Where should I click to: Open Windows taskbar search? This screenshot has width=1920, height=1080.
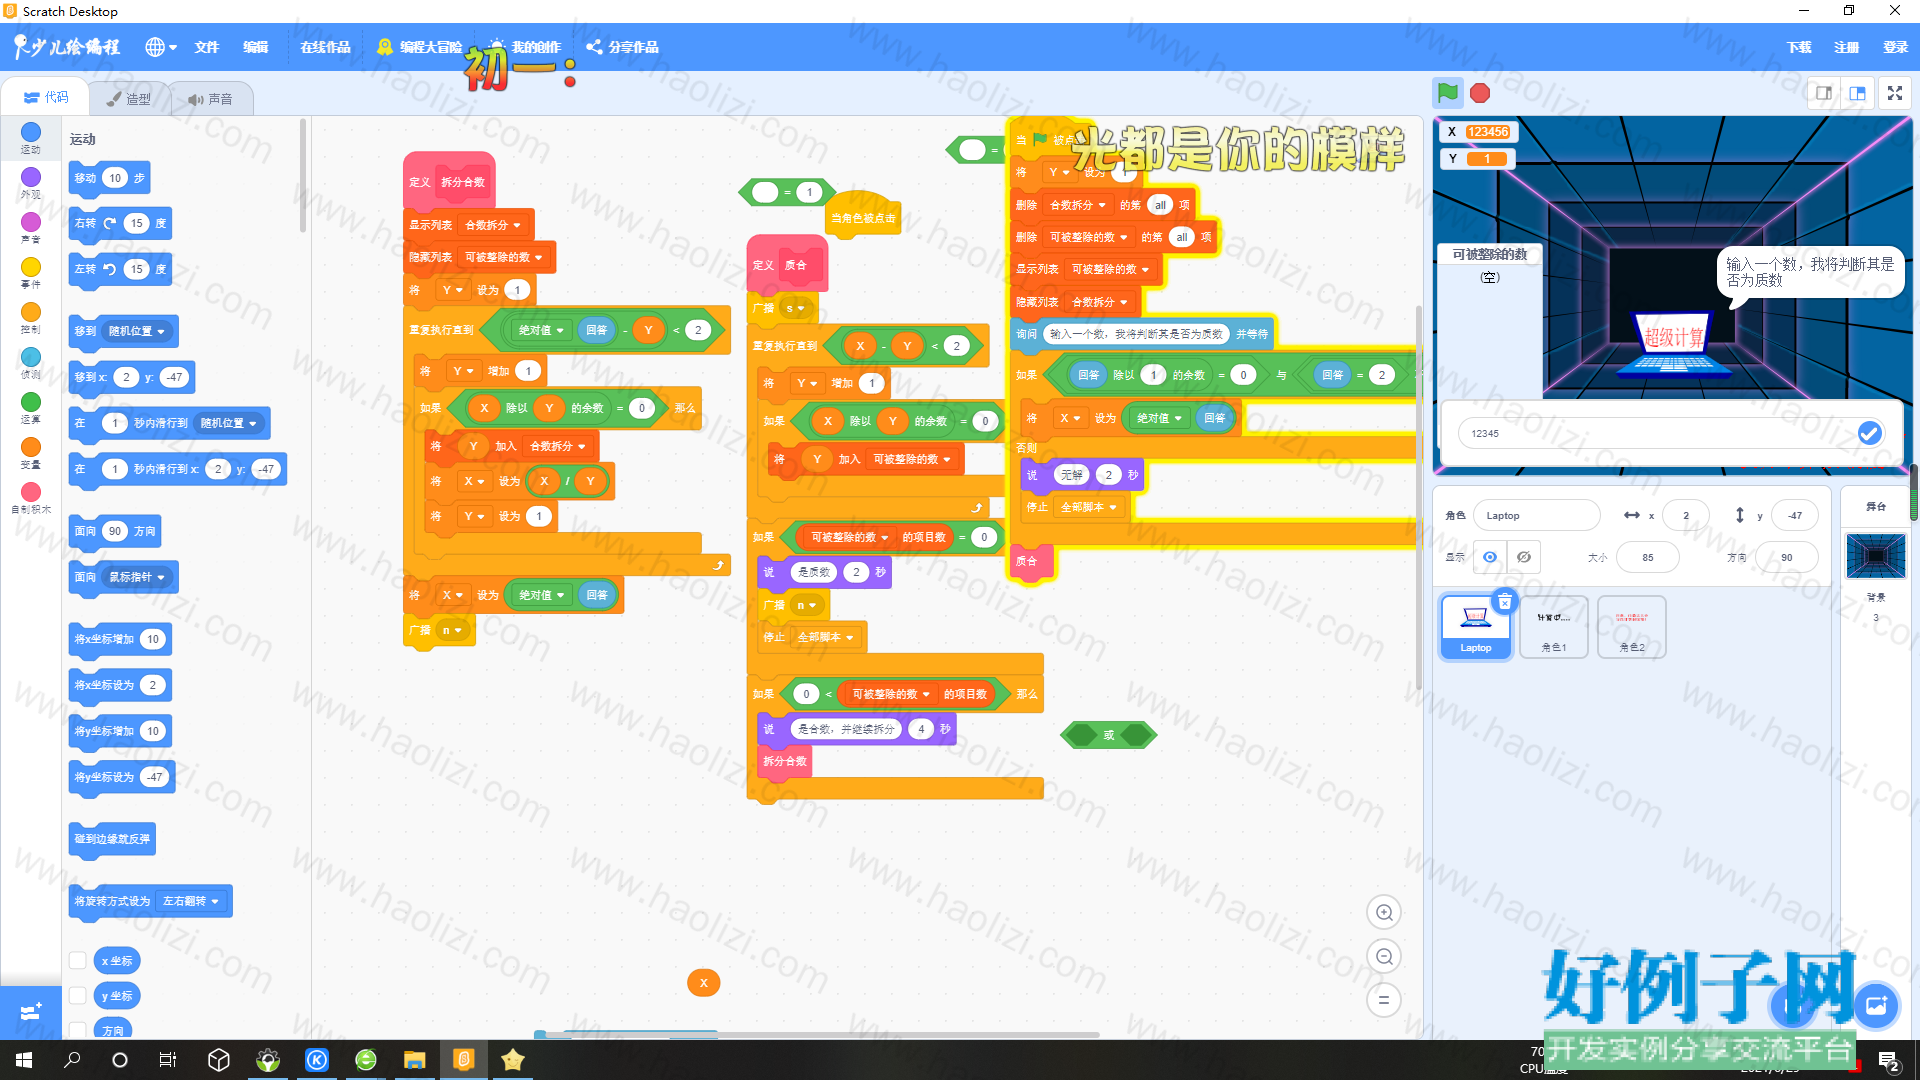click(72, 1060)
